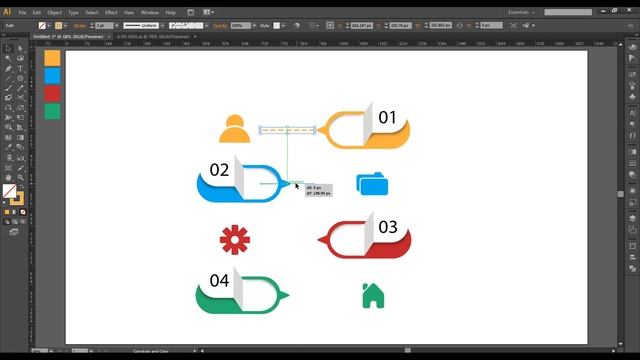Screen dimensions: 640x360
Task: Open the brush definition dropdown
Action: point(207,26)
